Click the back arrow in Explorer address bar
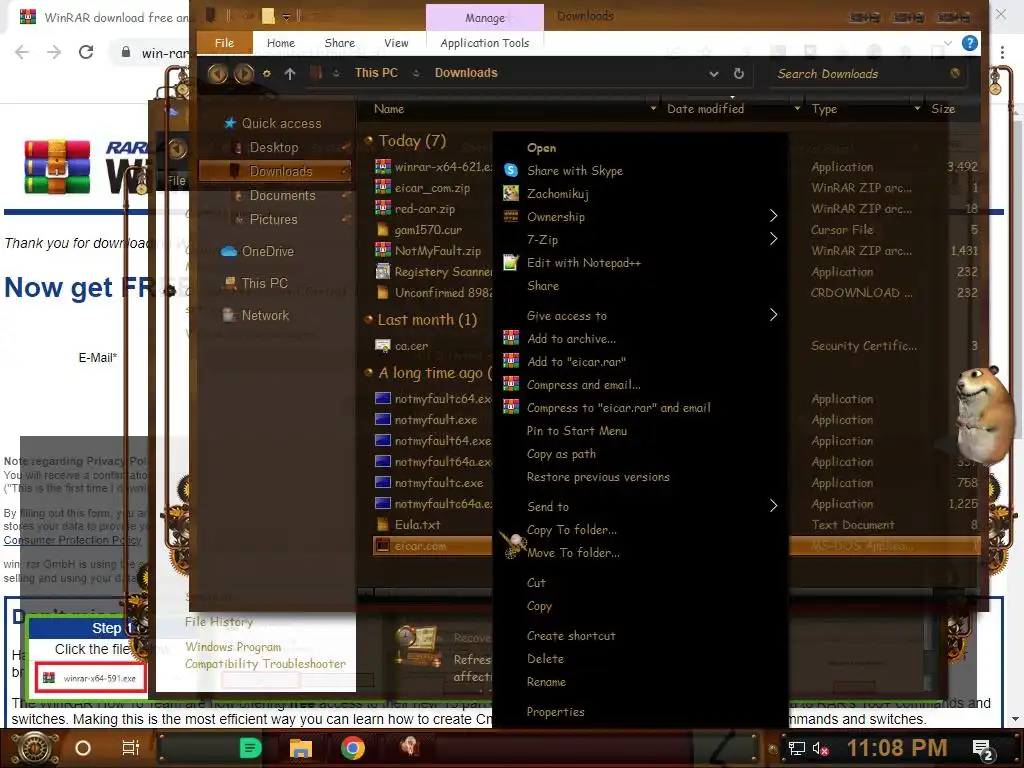This screenshot has width=1024, height=768. [x=217, y=73]
